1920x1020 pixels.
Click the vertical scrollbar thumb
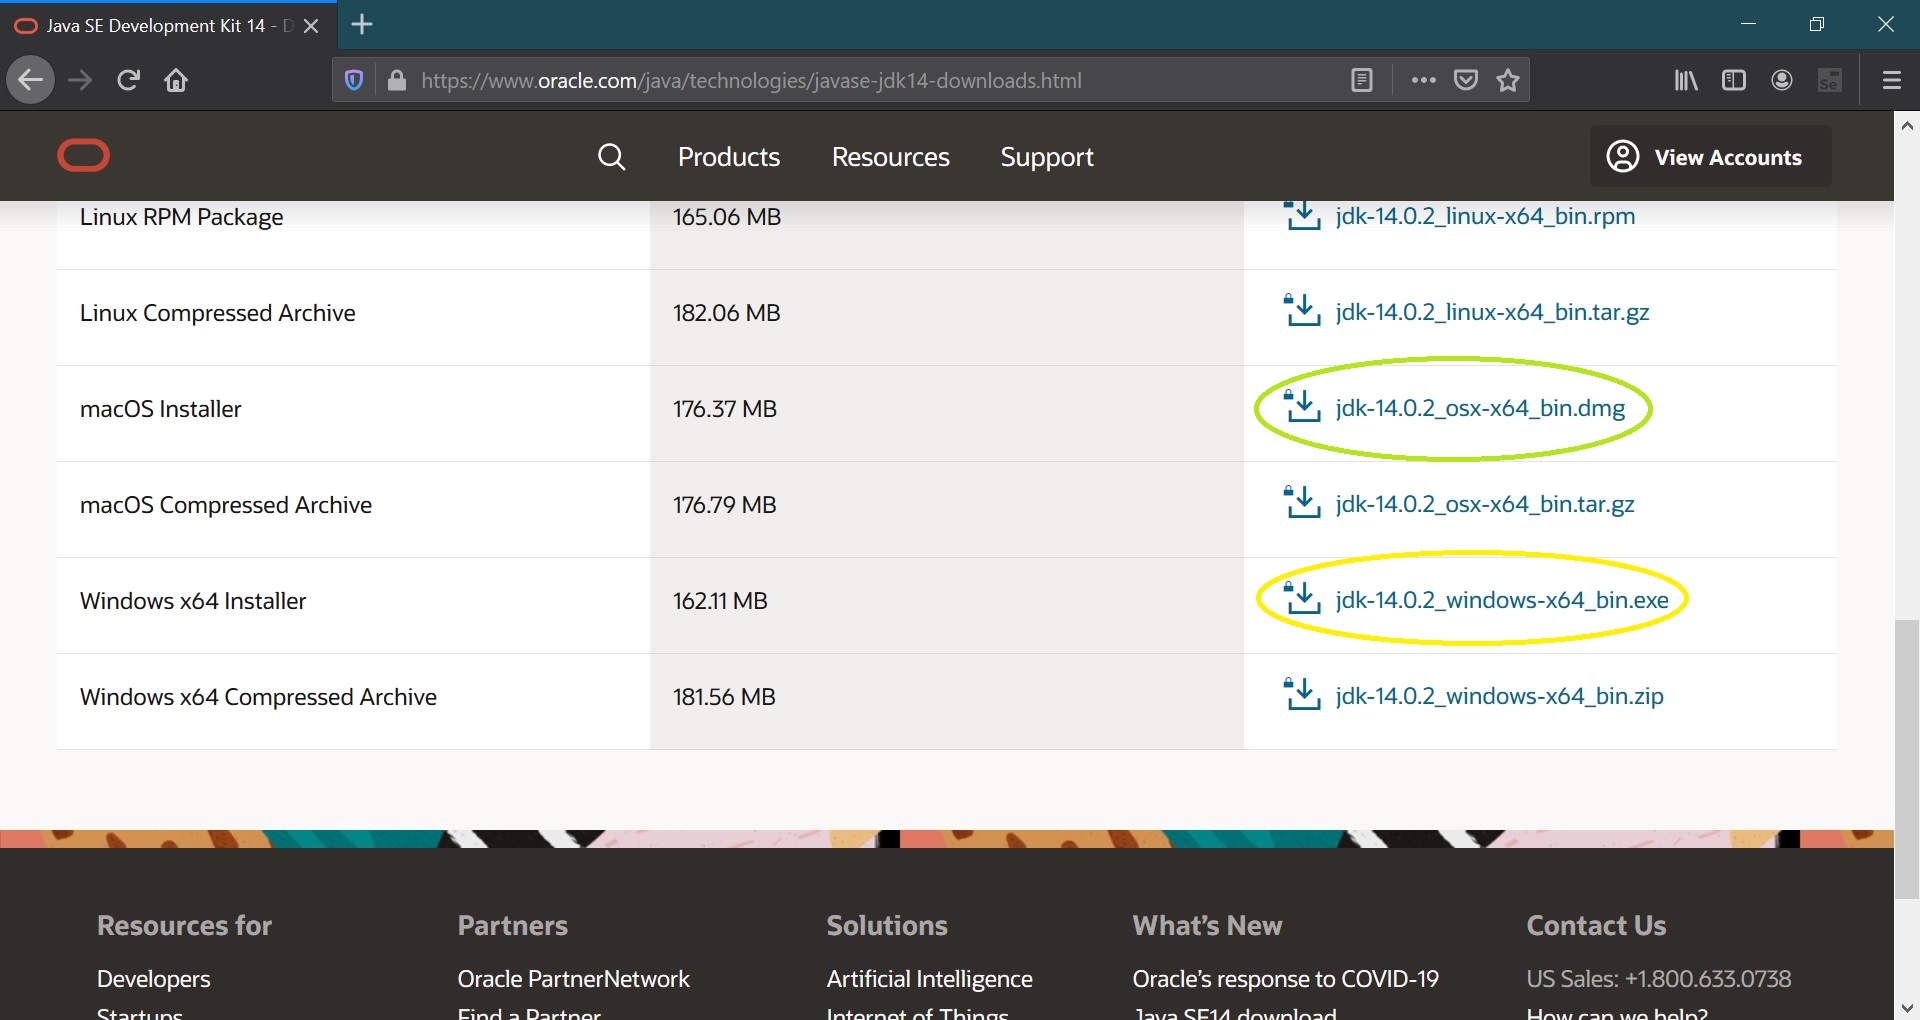1907,760
